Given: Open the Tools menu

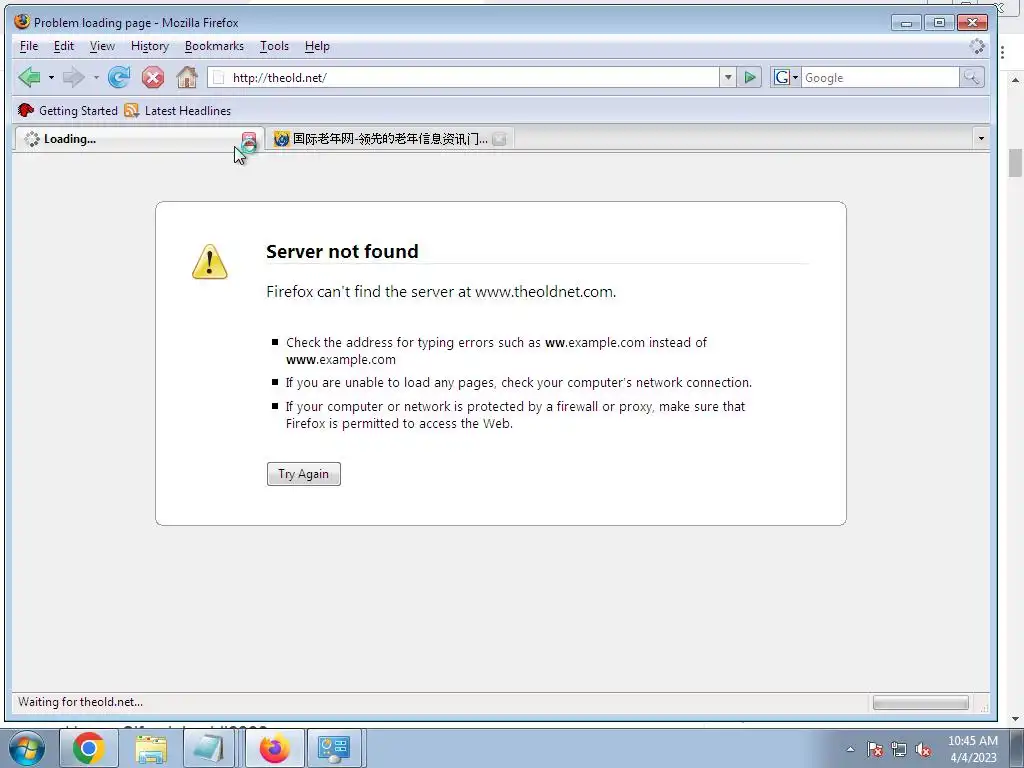Looking at the screenshot, I should 274,46.
